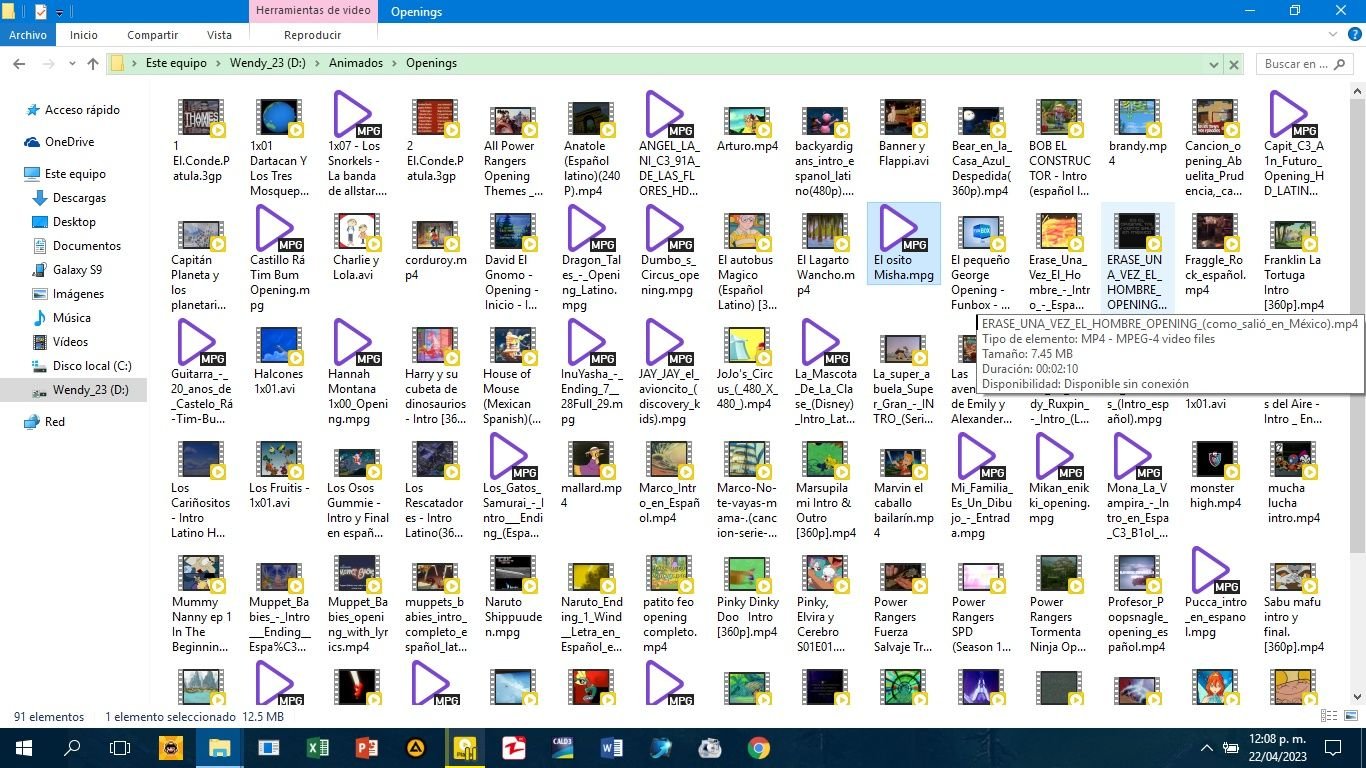Select Este equipo in navigation pane

75,174
